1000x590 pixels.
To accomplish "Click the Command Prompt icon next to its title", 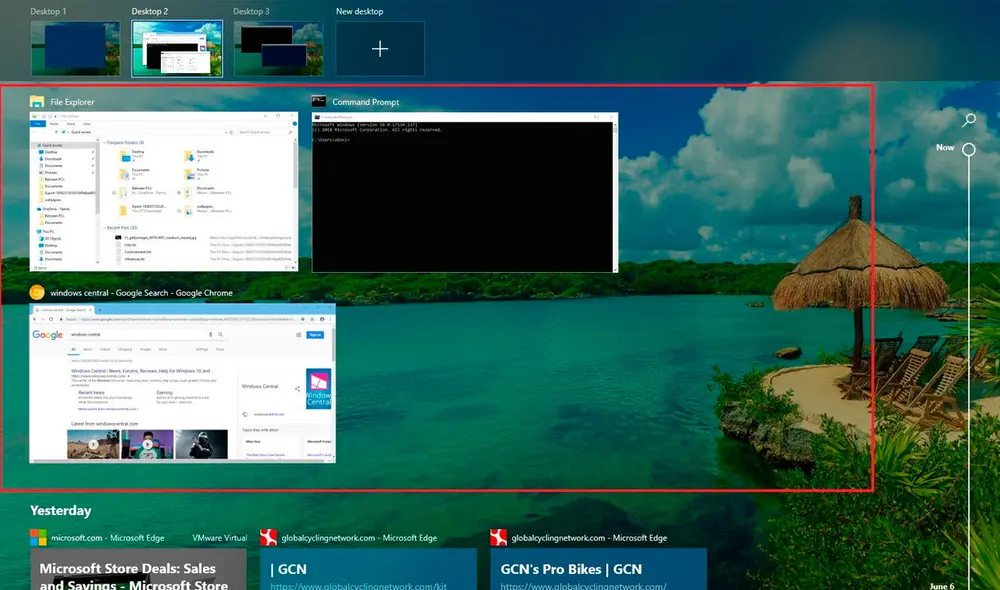I will 318,101.
